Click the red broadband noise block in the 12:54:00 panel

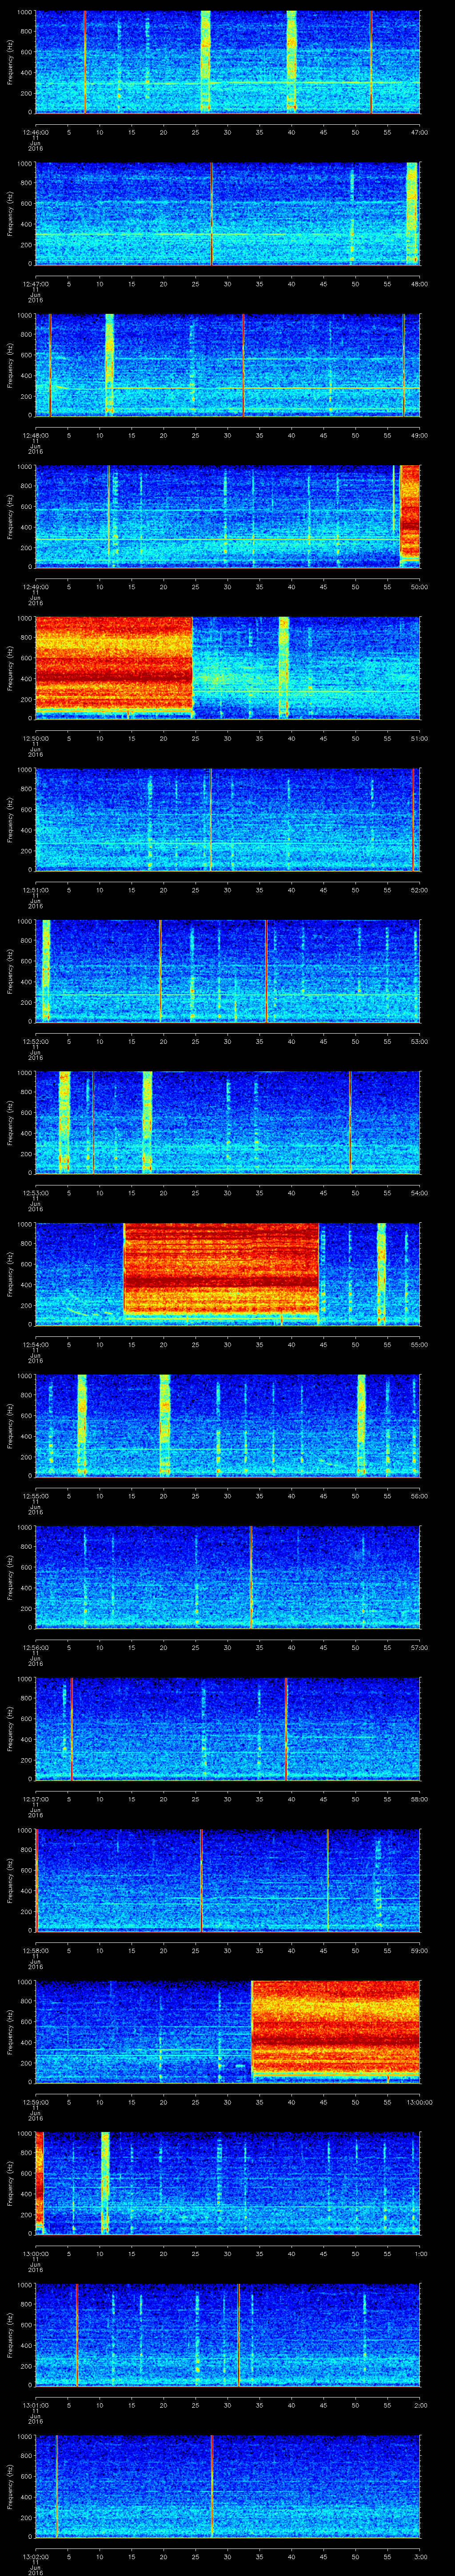click(221, 1268)
